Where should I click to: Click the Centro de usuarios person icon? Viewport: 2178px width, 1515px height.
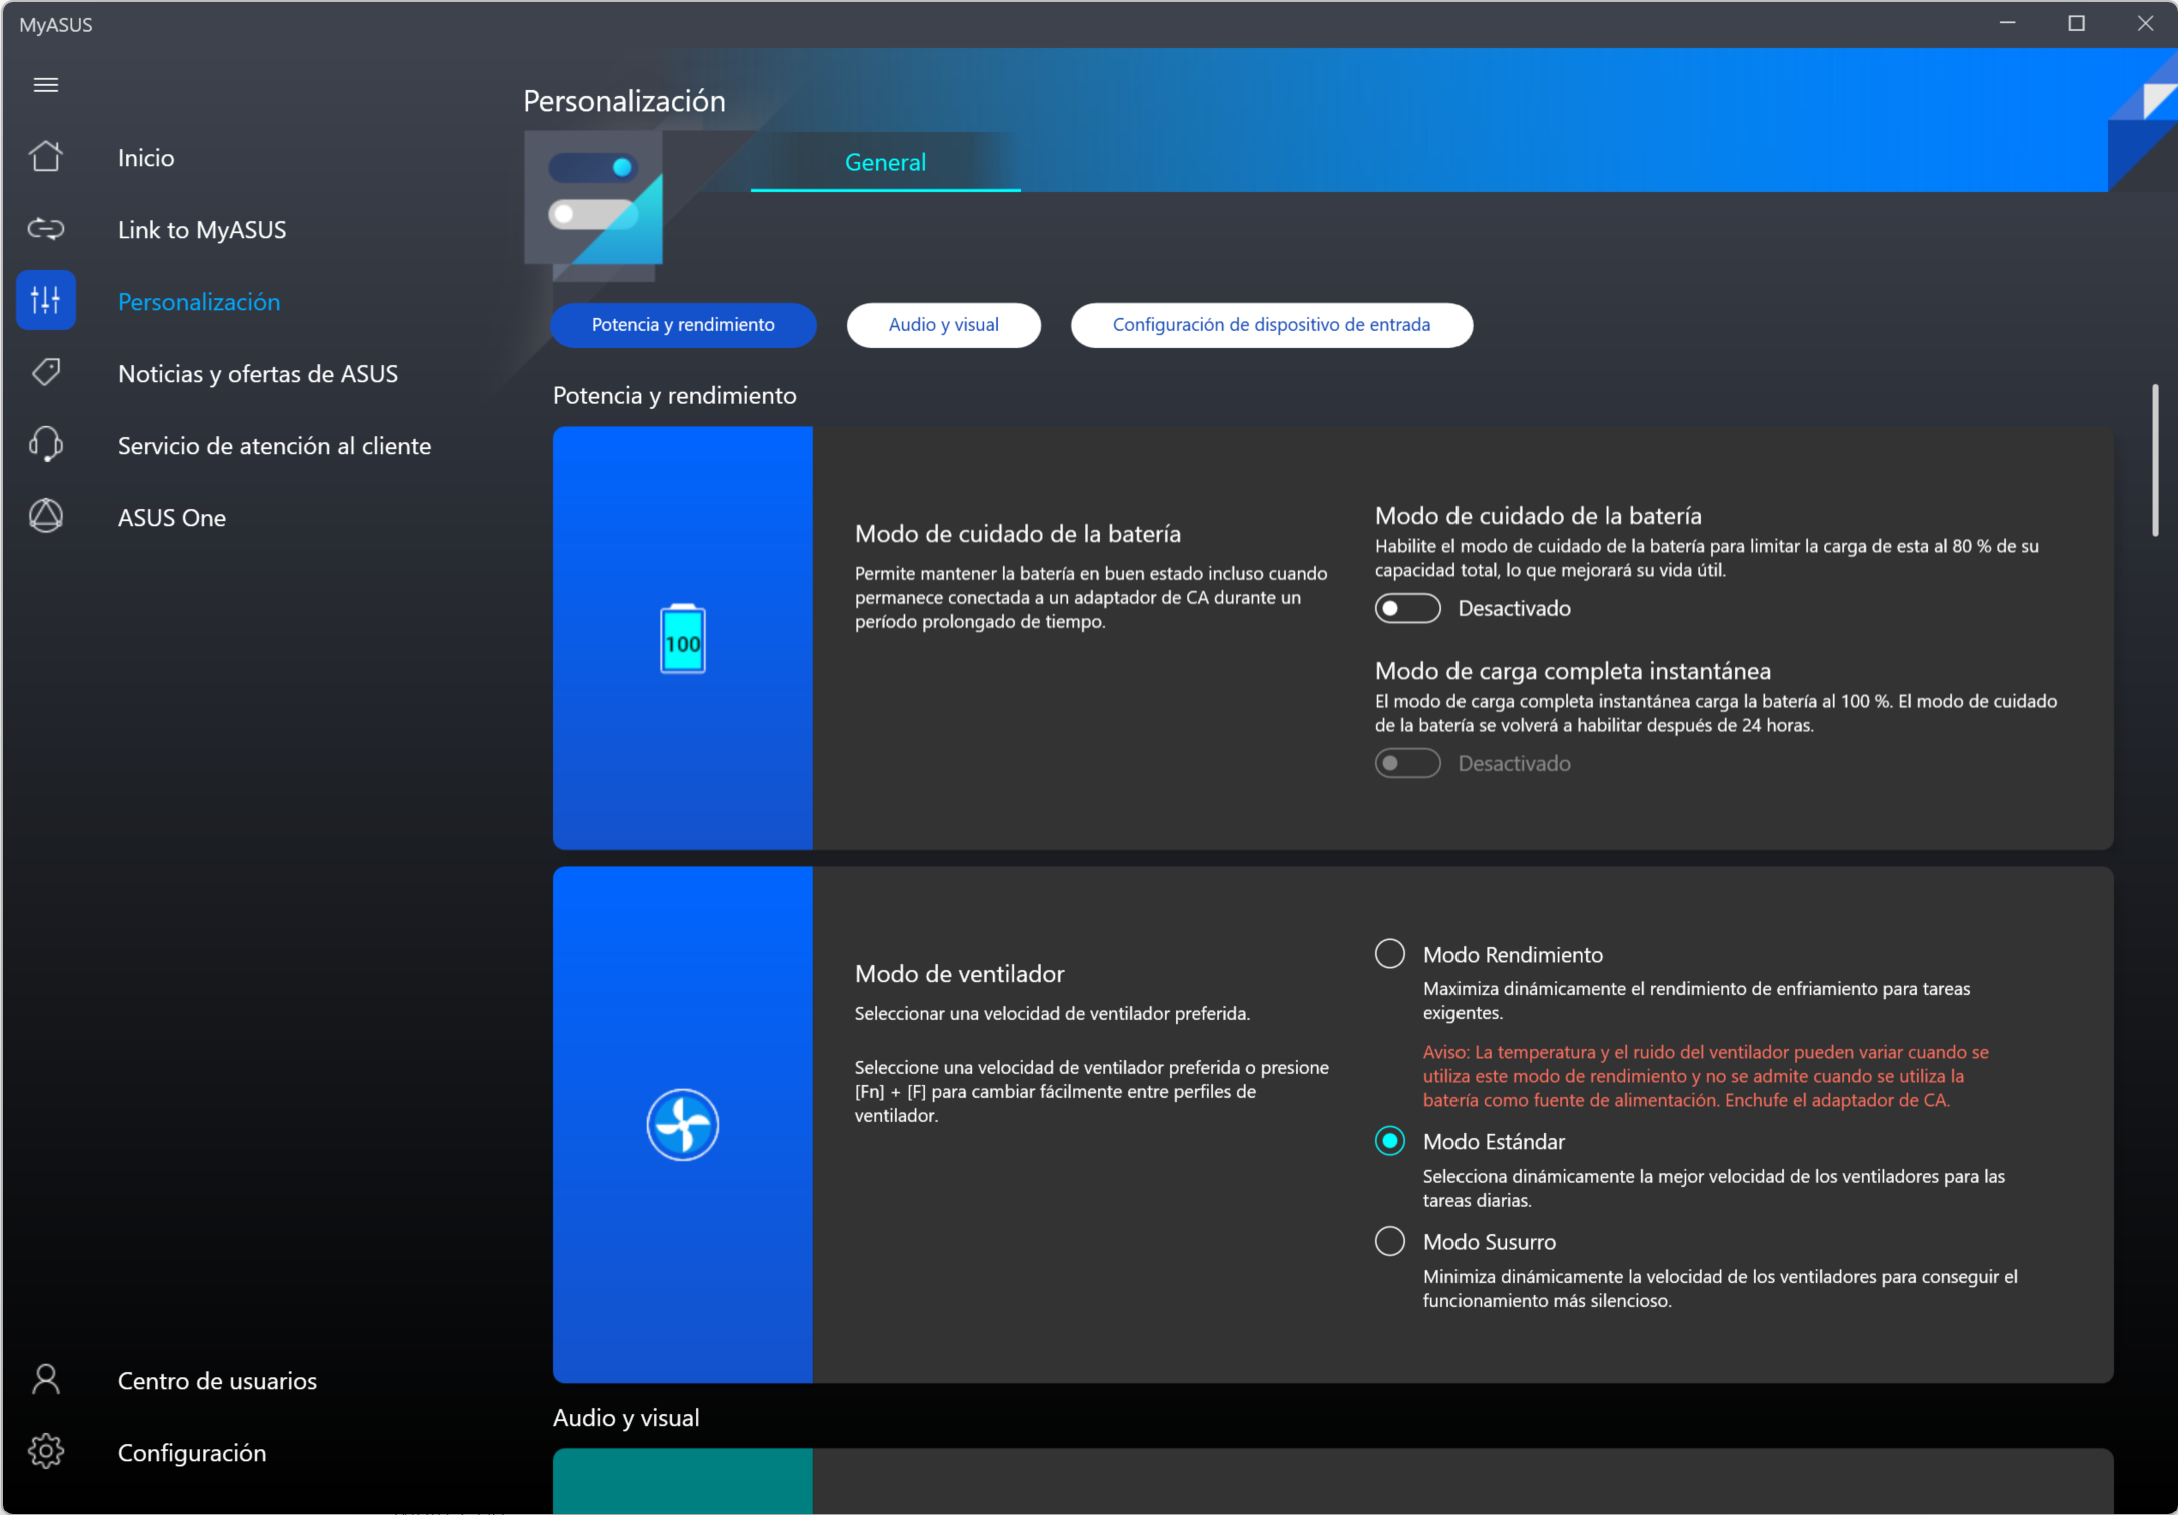[46, 1380]
